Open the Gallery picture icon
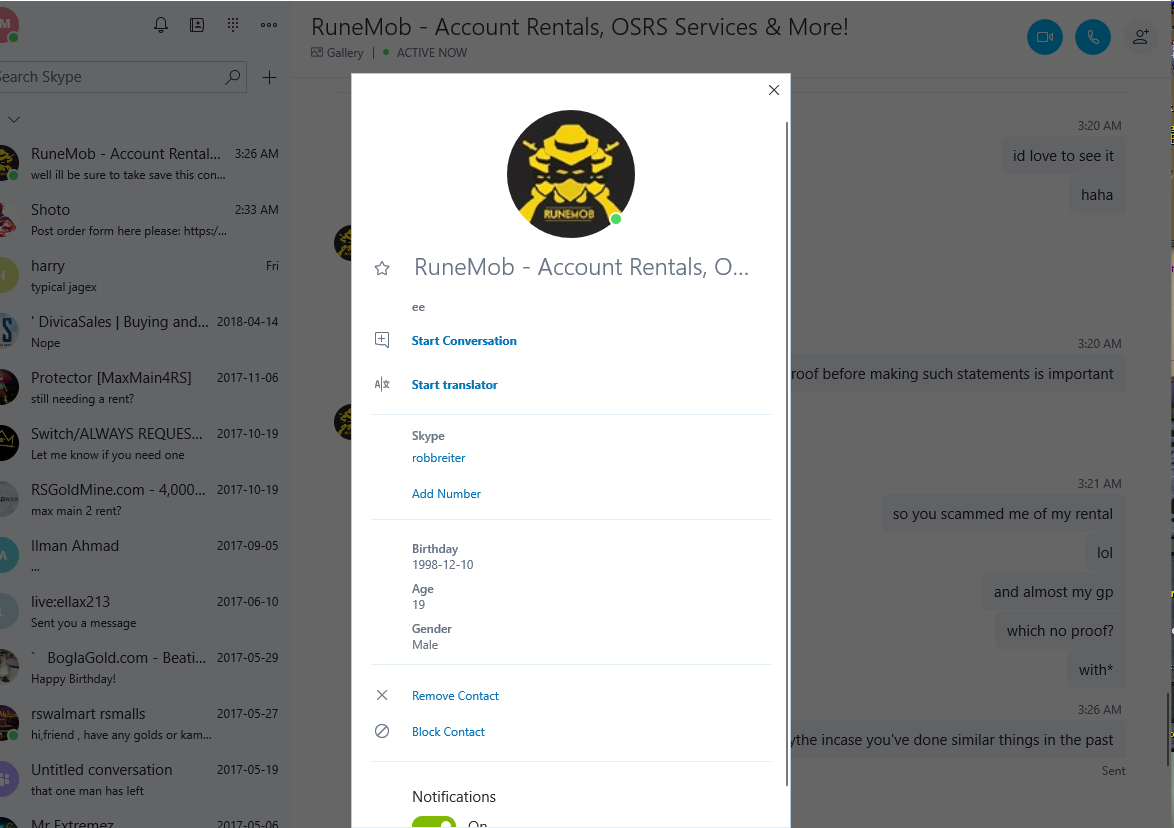The image size is (1174, 828). tap(317, 52)
